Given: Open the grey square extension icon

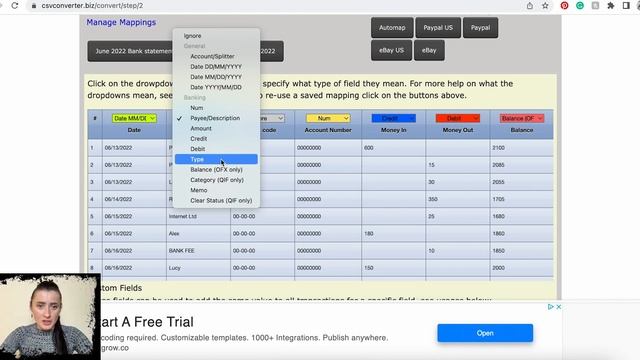Looking at the screenshot, I should pyautogui.click(x=596, y=6).
